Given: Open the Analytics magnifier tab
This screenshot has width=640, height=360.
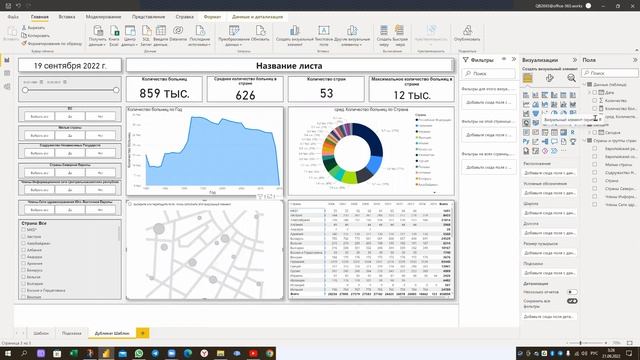Looking at the screenshot, I should 571,78.
